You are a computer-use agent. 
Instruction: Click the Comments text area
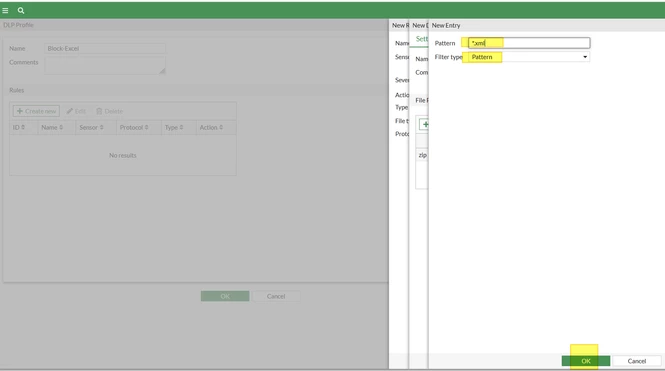(105, 65)
